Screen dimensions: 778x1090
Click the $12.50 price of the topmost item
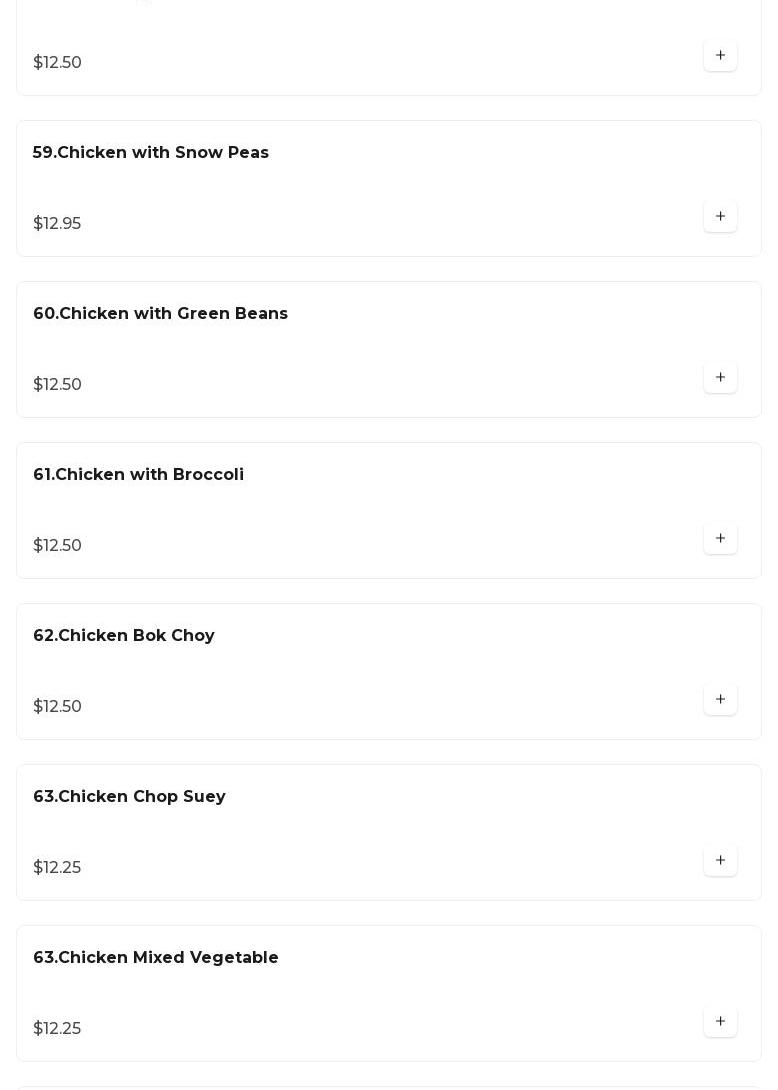click(x=57, y=63)
